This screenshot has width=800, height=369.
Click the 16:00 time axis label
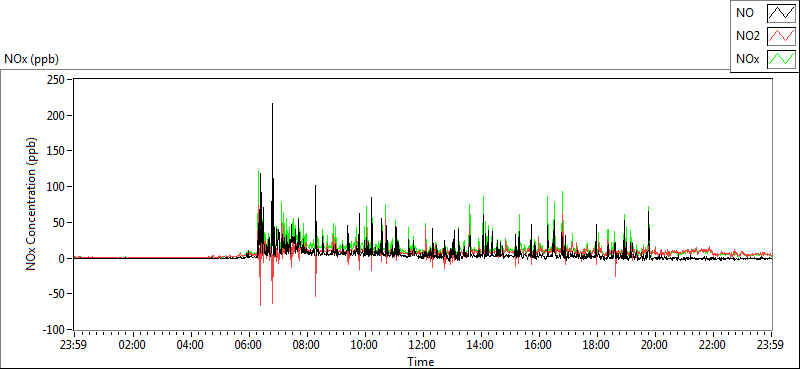click(x=539, y=345)
